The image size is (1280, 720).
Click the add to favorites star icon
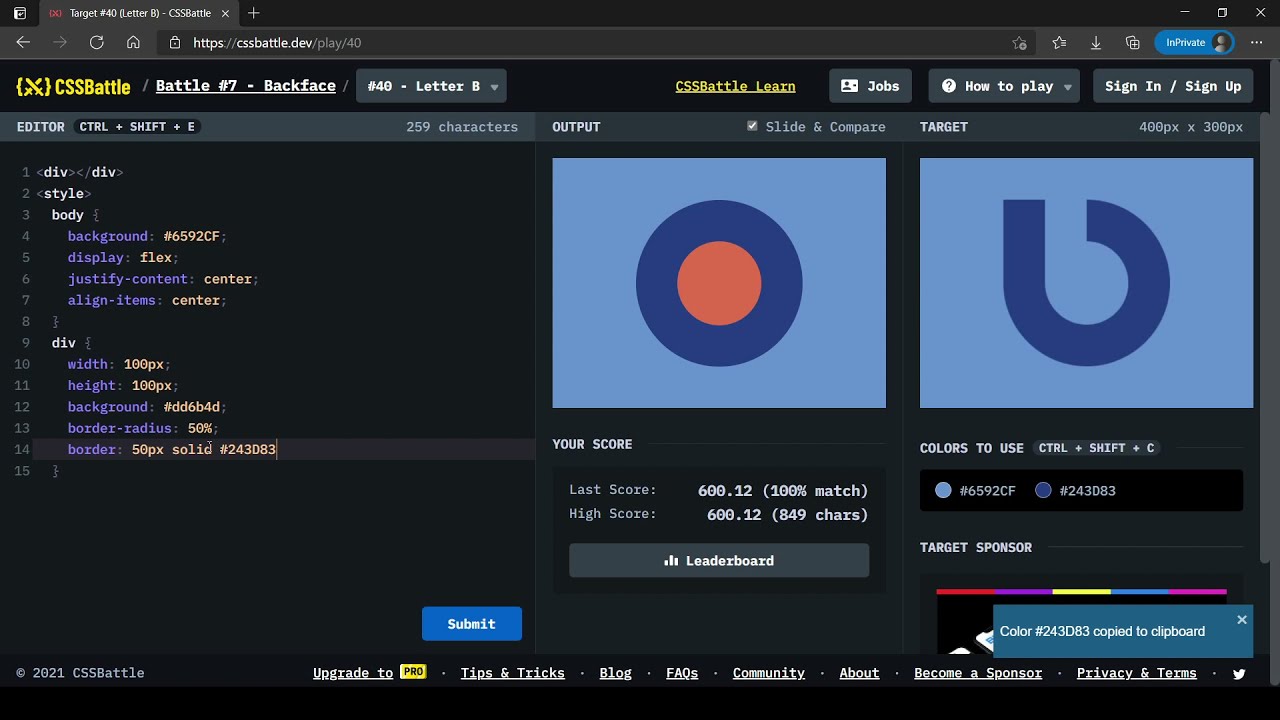(x=1019, y=43)
